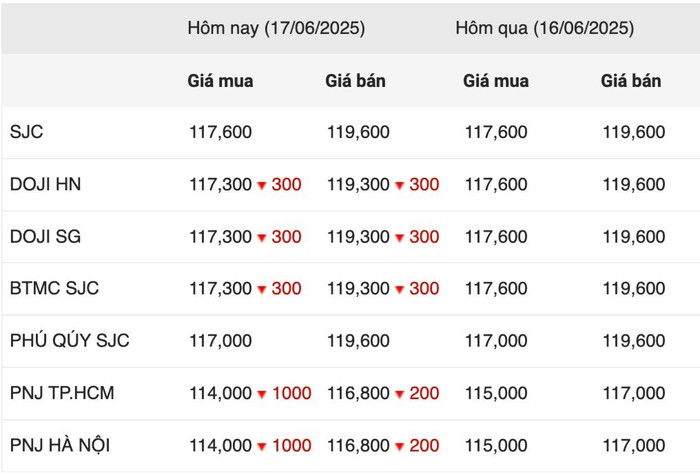
Task: Click the down arrow beside BTMC SJC sell price
Action: tap(400, 290)
